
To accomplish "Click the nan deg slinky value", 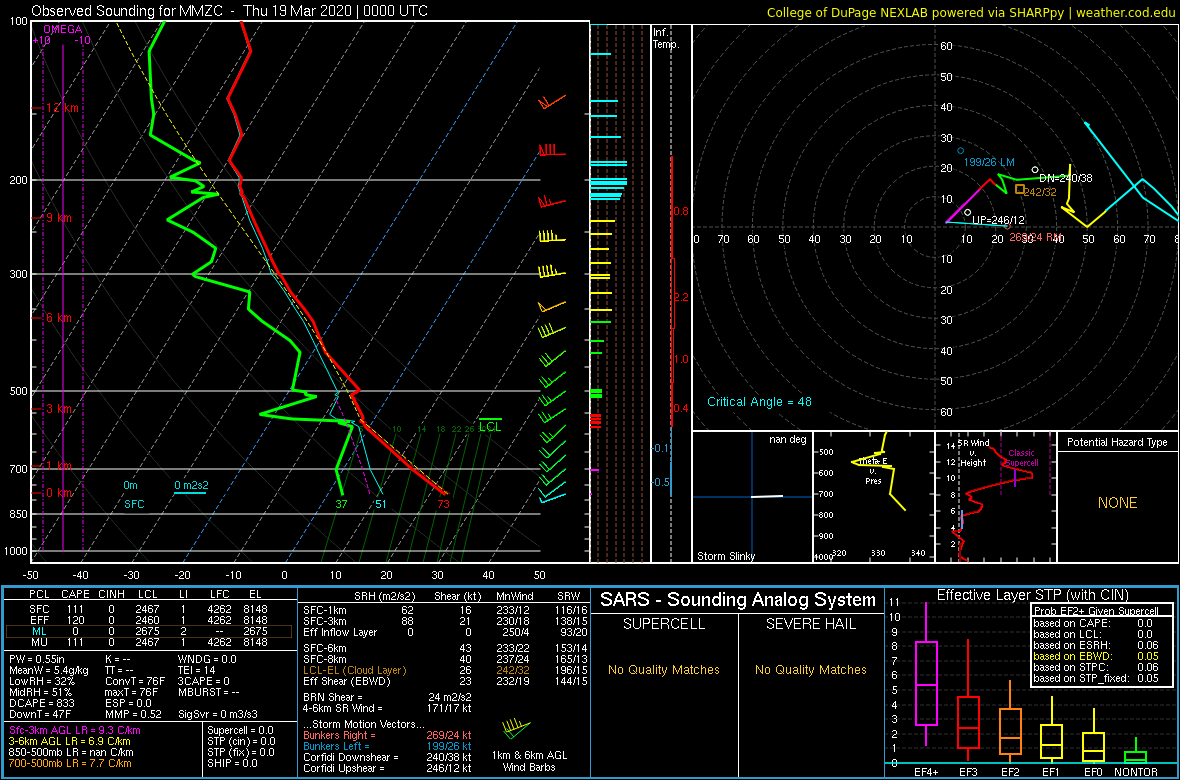I will click(x=786, y=440).
